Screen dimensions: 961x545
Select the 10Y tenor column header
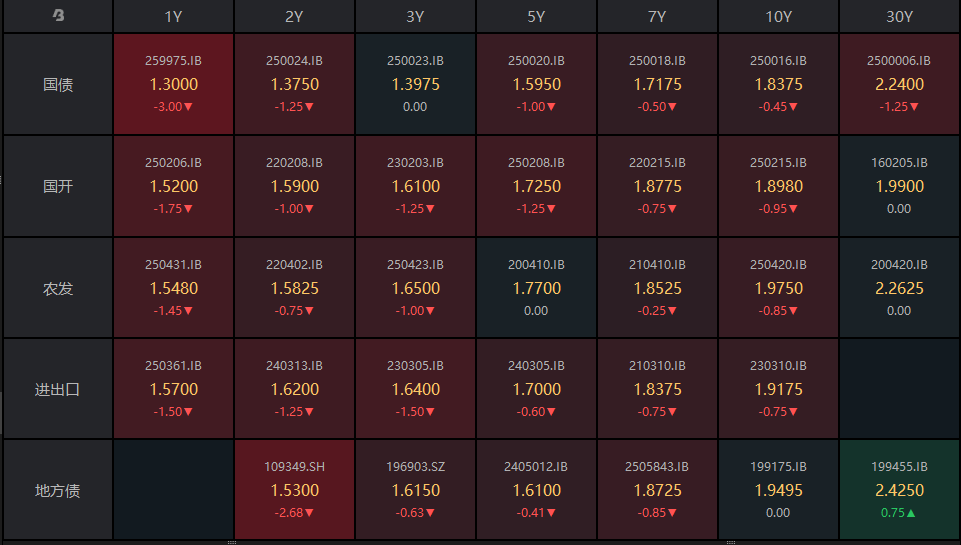pyautogui.click(x=777, y=17)
